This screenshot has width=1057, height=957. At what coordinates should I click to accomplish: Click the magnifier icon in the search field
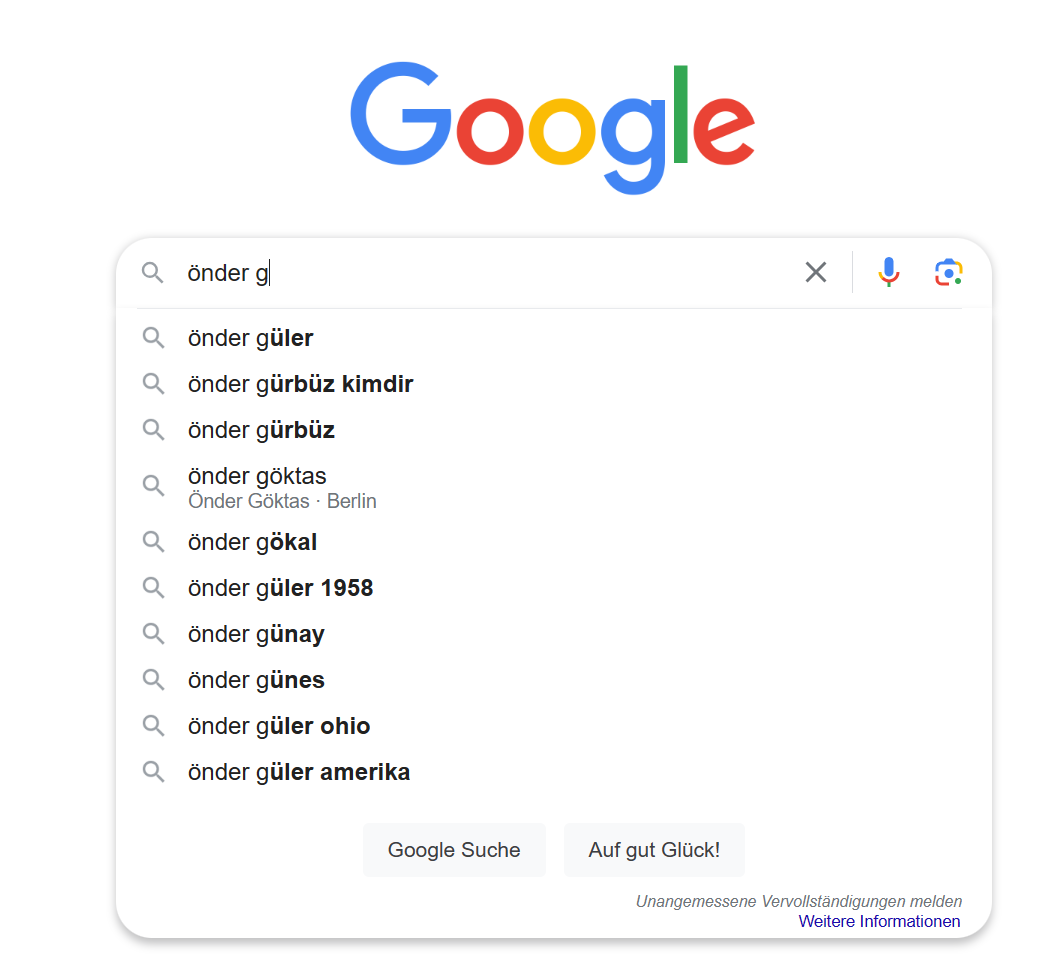[152, 272]
